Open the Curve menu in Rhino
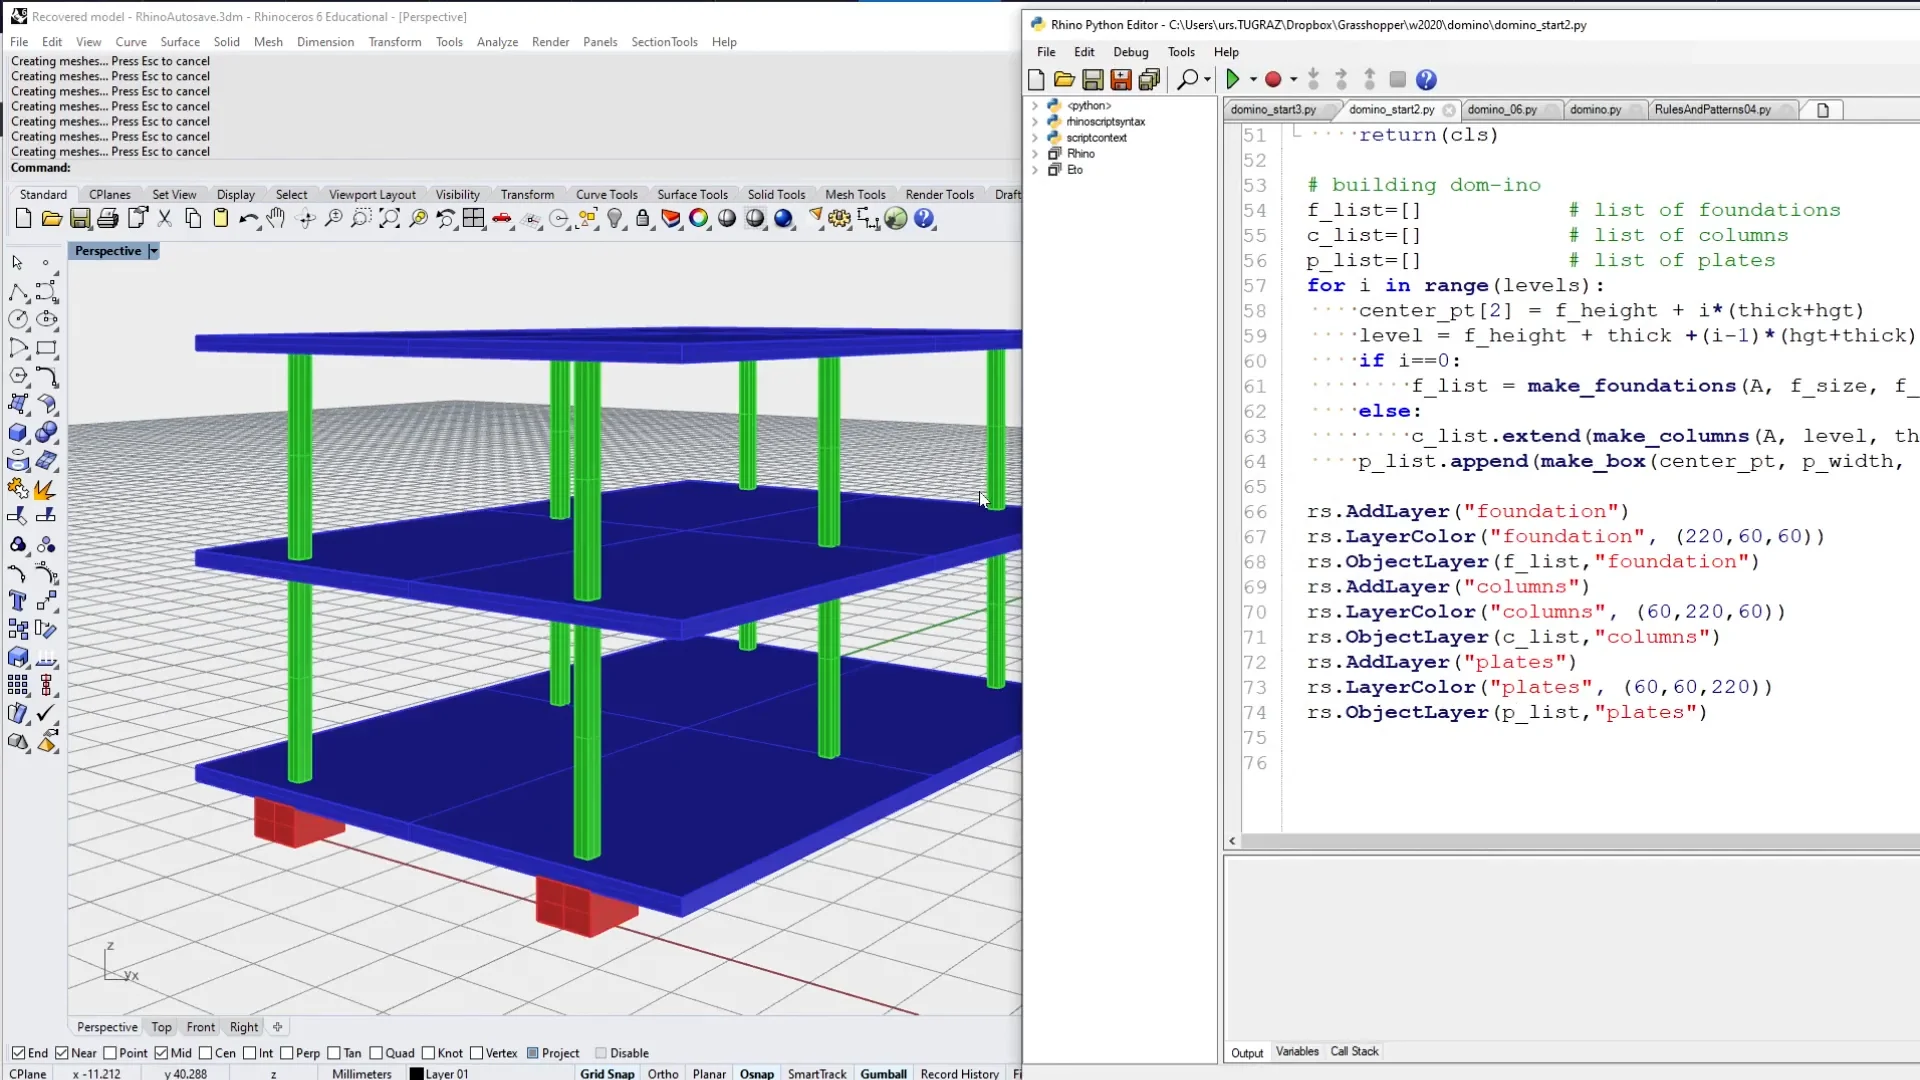Viewport: 1920px width, 1080px height. click(131, 42)
